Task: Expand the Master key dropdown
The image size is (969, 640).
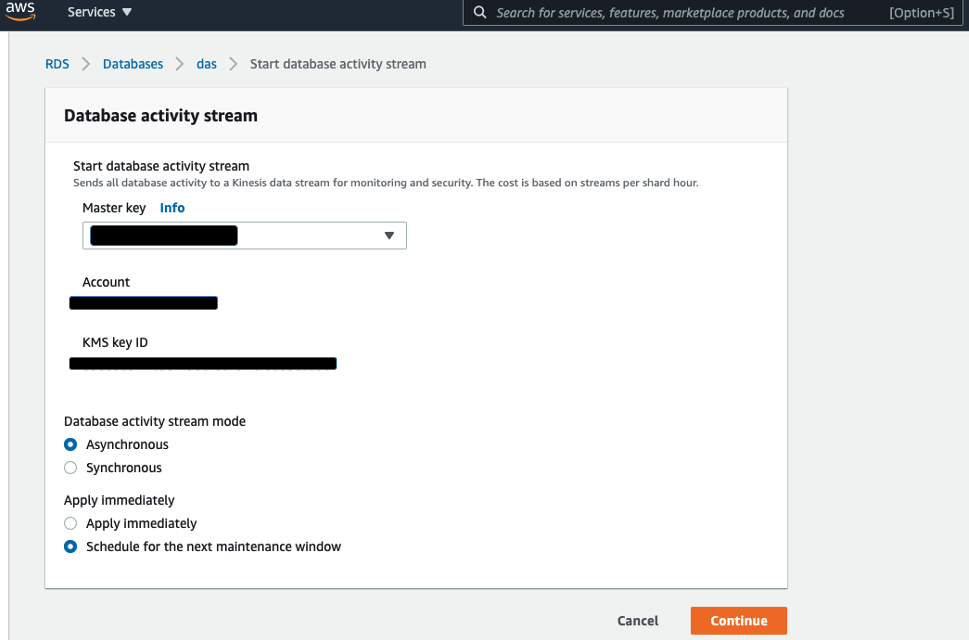Action: [x=244, y=236]
